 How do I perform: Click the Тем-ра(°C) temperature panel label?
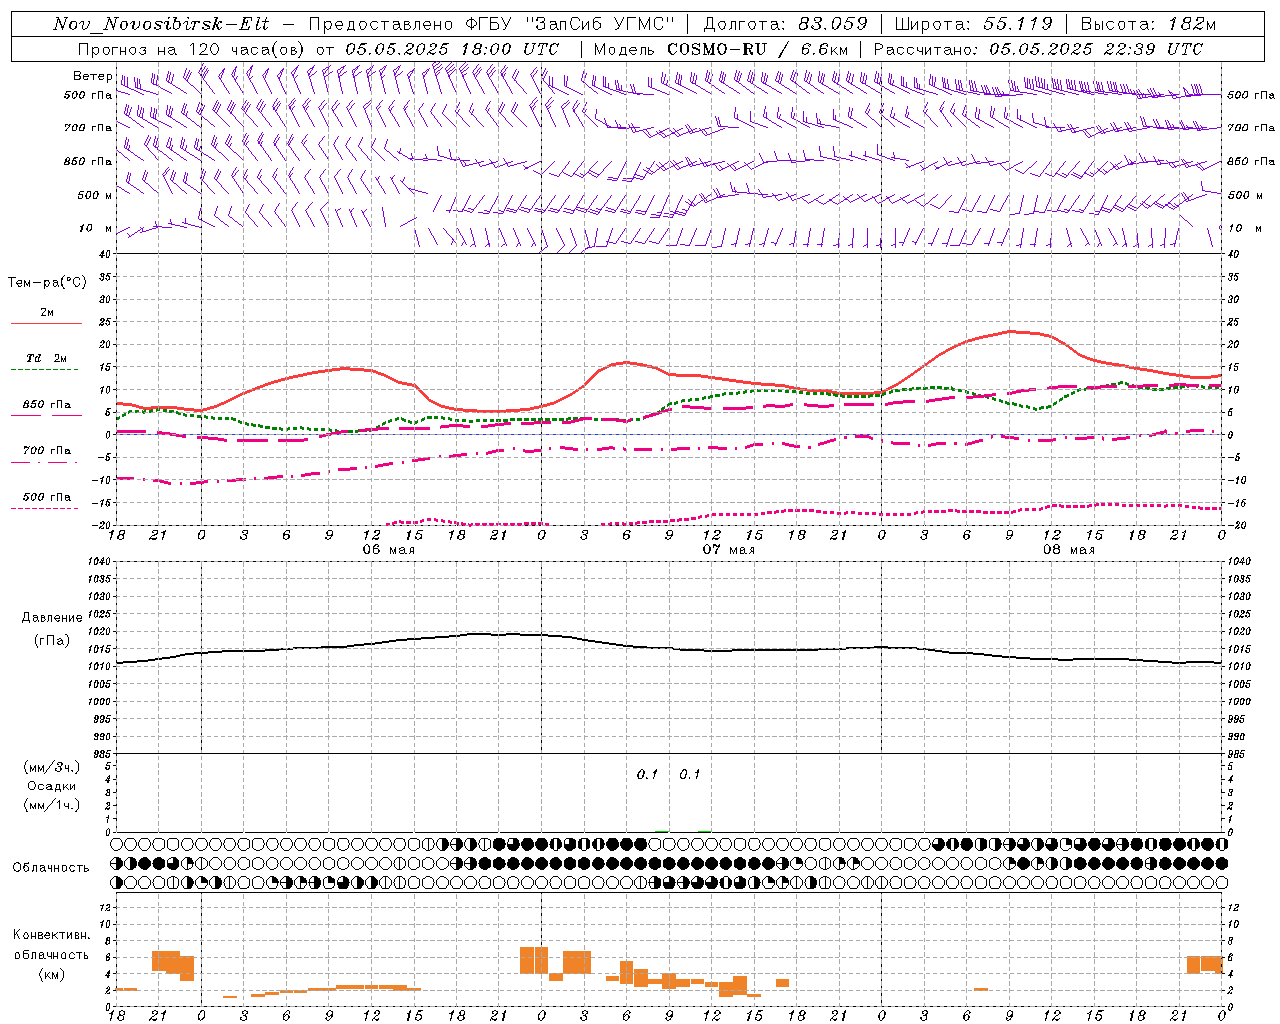(x=47, y=282)
